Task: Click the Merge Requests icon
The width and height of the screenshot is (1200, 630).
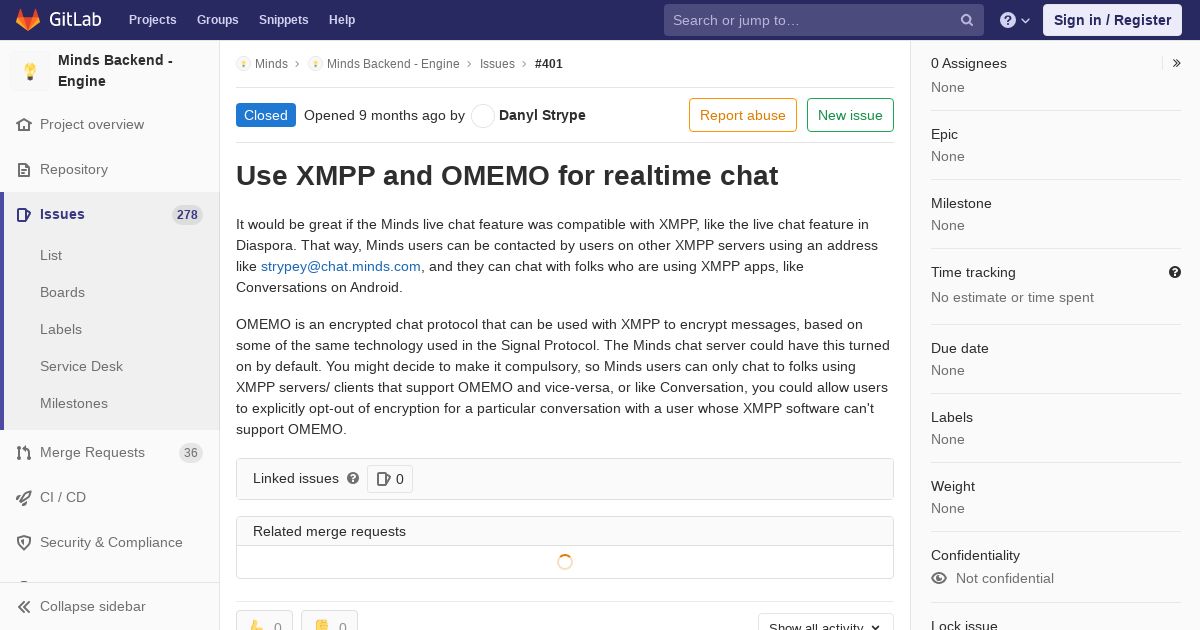Action: (x=24, y=453)
